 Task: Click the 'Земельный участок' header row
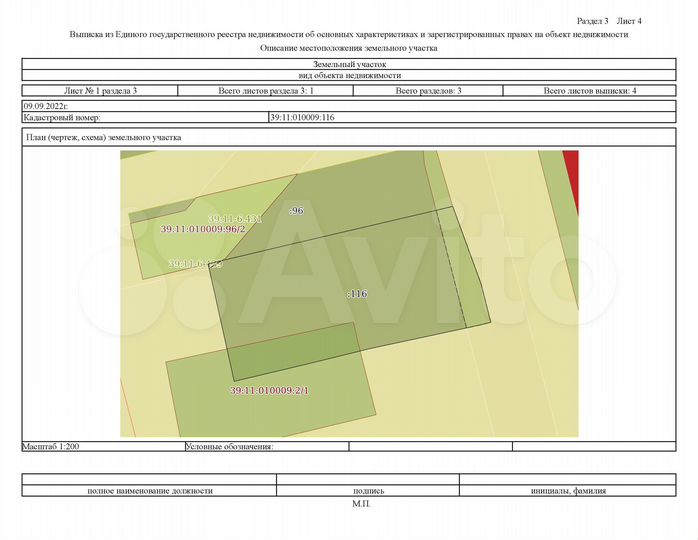pyautogui.click(x=349, y=64)
